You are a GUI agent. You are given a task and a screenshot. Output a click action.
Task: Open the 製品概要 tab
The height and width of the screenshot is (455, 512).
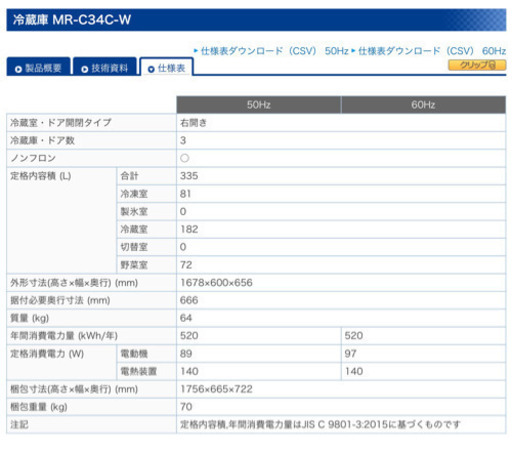click(38, 67)
